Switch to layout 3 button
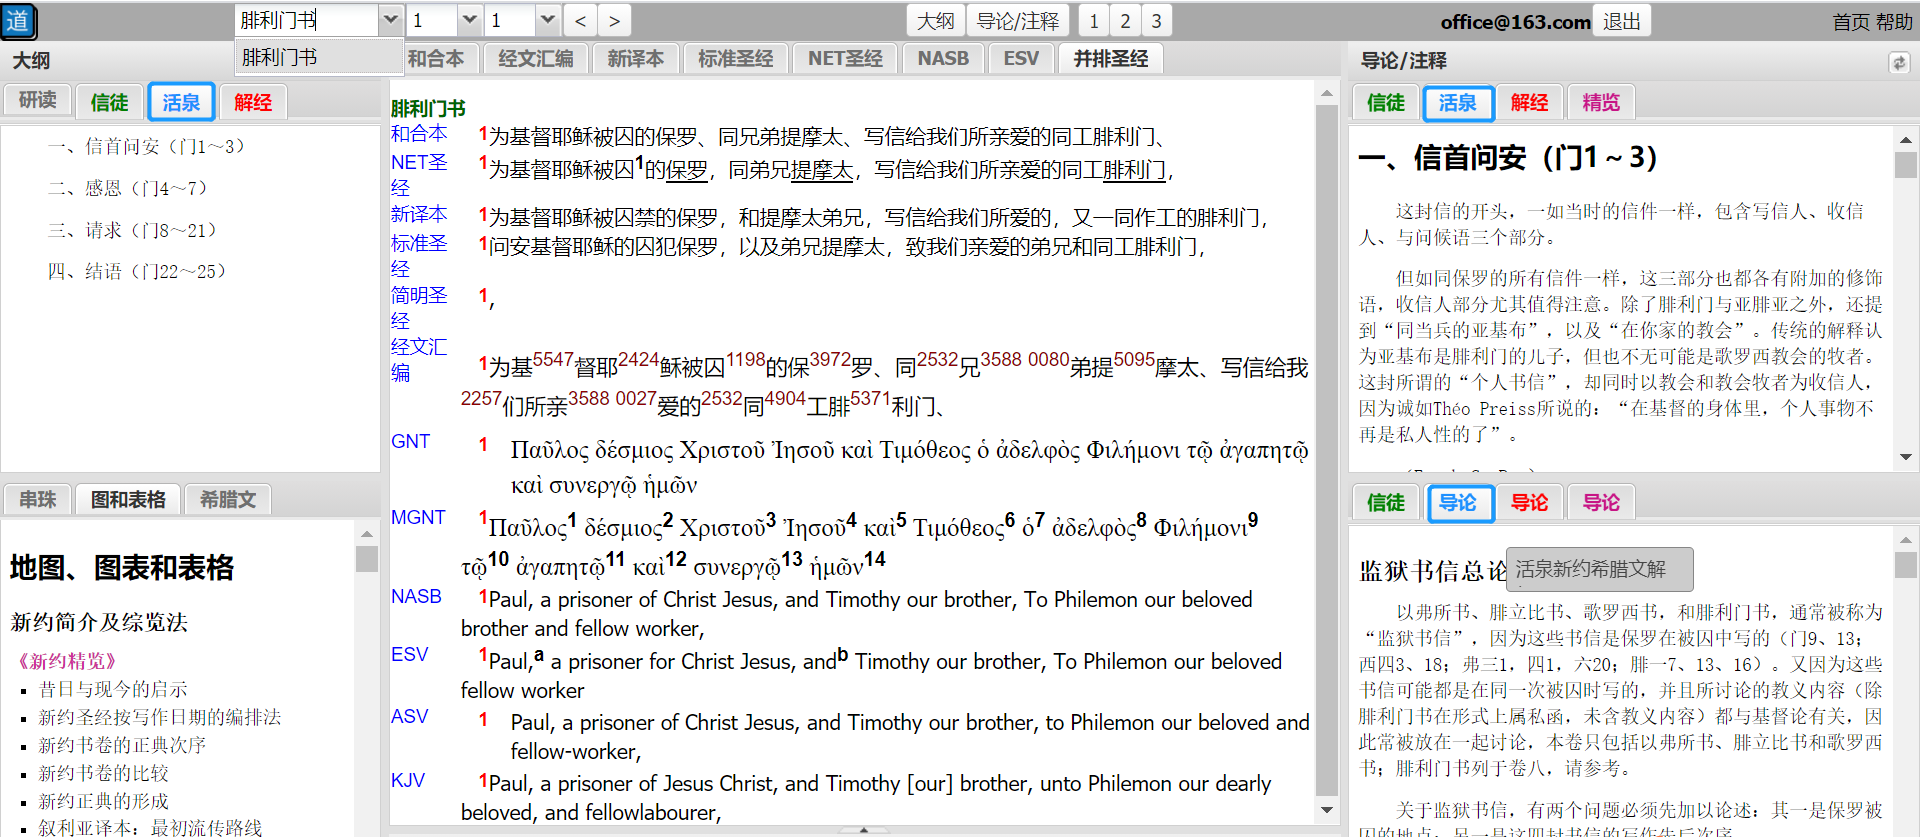 1156,21
